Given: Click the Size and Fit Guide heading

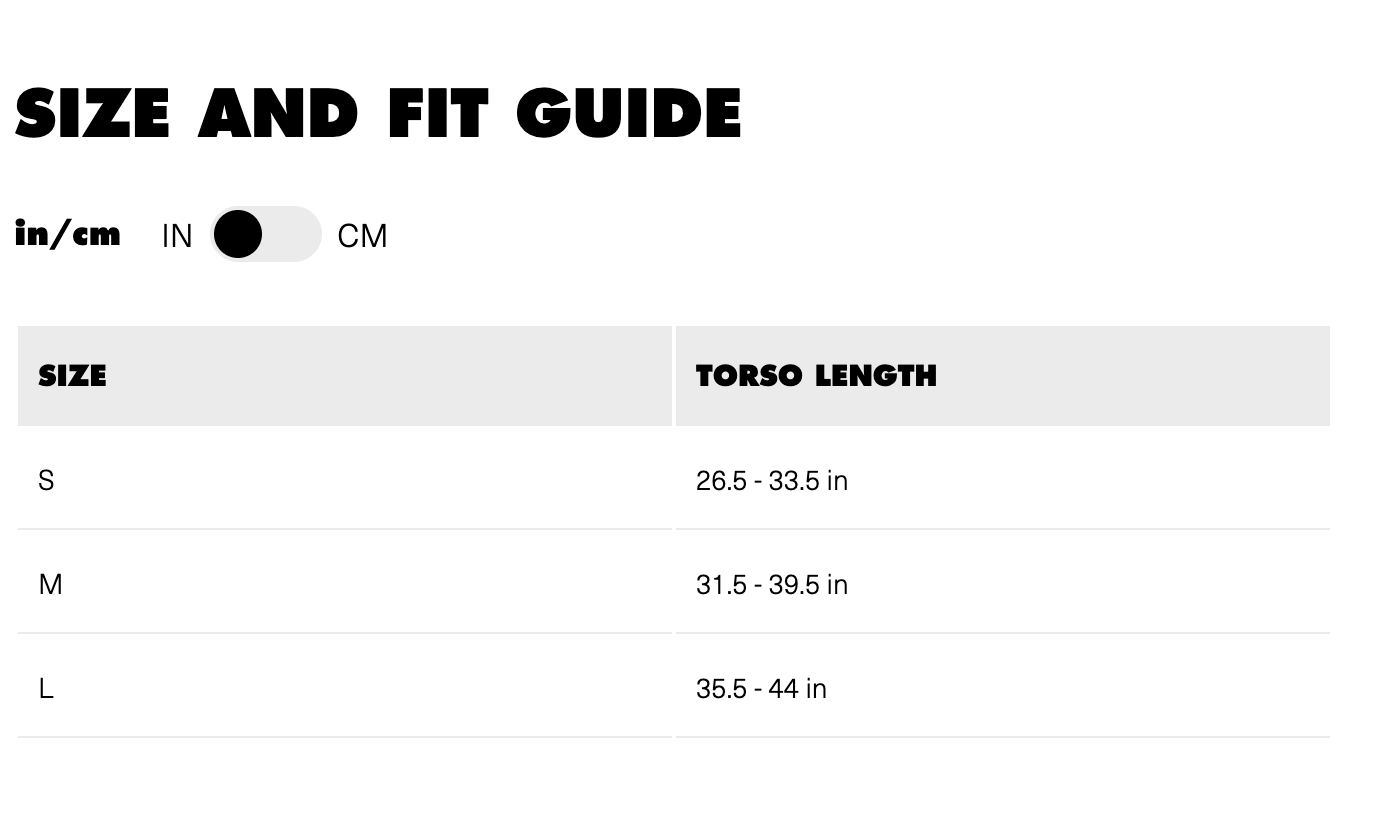Looking at the screenshot, I should click(x=378, y=113).
